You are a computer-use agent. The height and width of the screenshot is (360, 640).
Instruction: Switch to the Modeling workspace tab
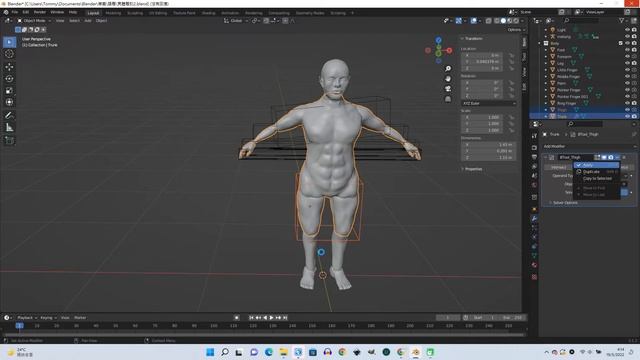[x=113, y=13]
